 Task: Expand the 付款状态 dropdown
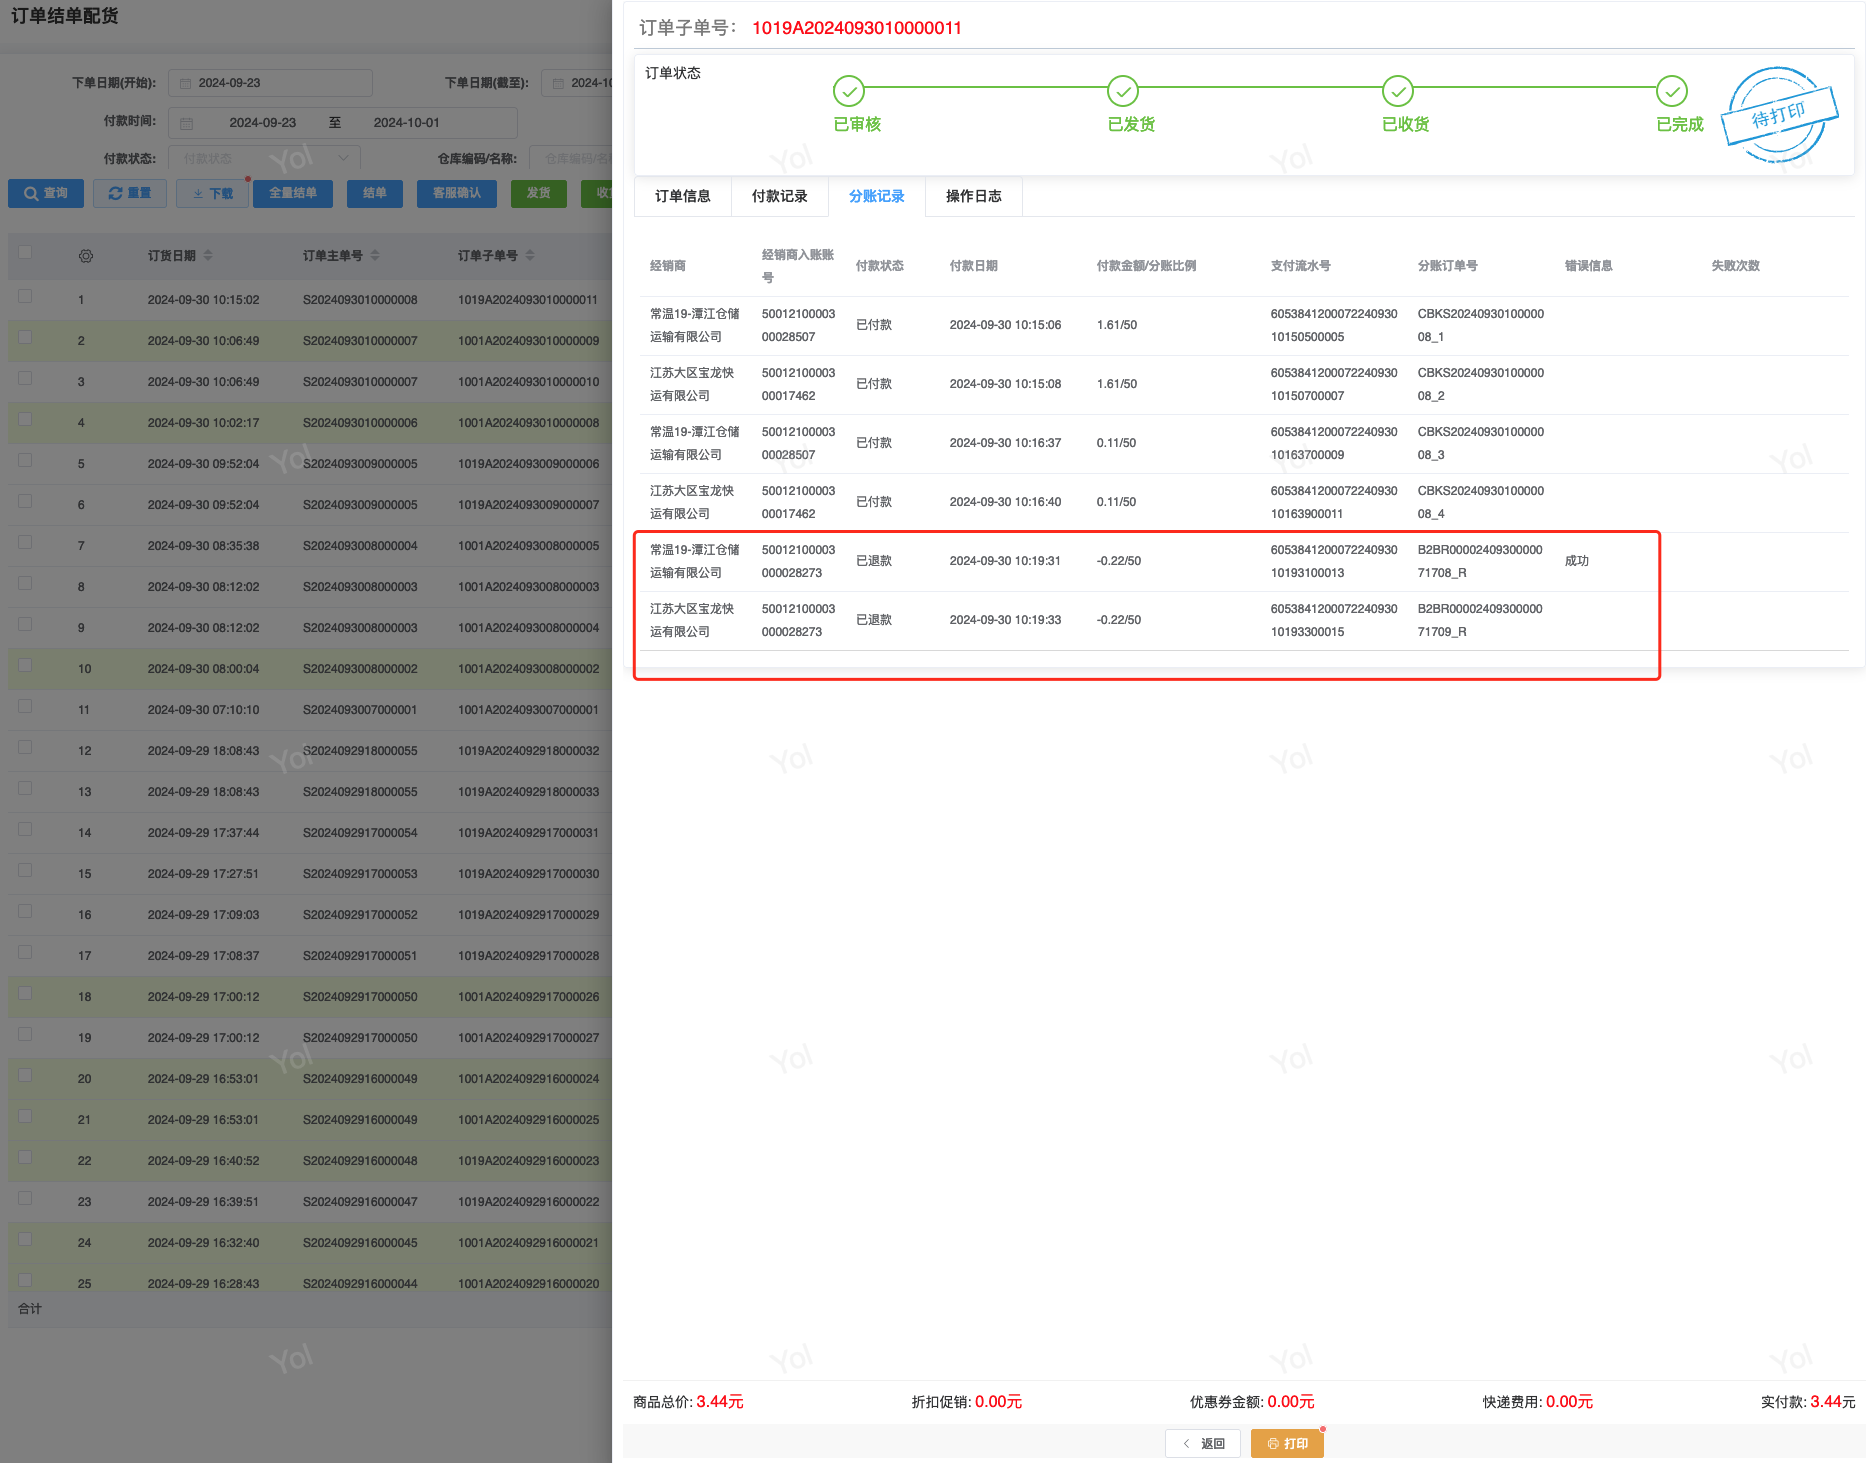click(265, 158)
